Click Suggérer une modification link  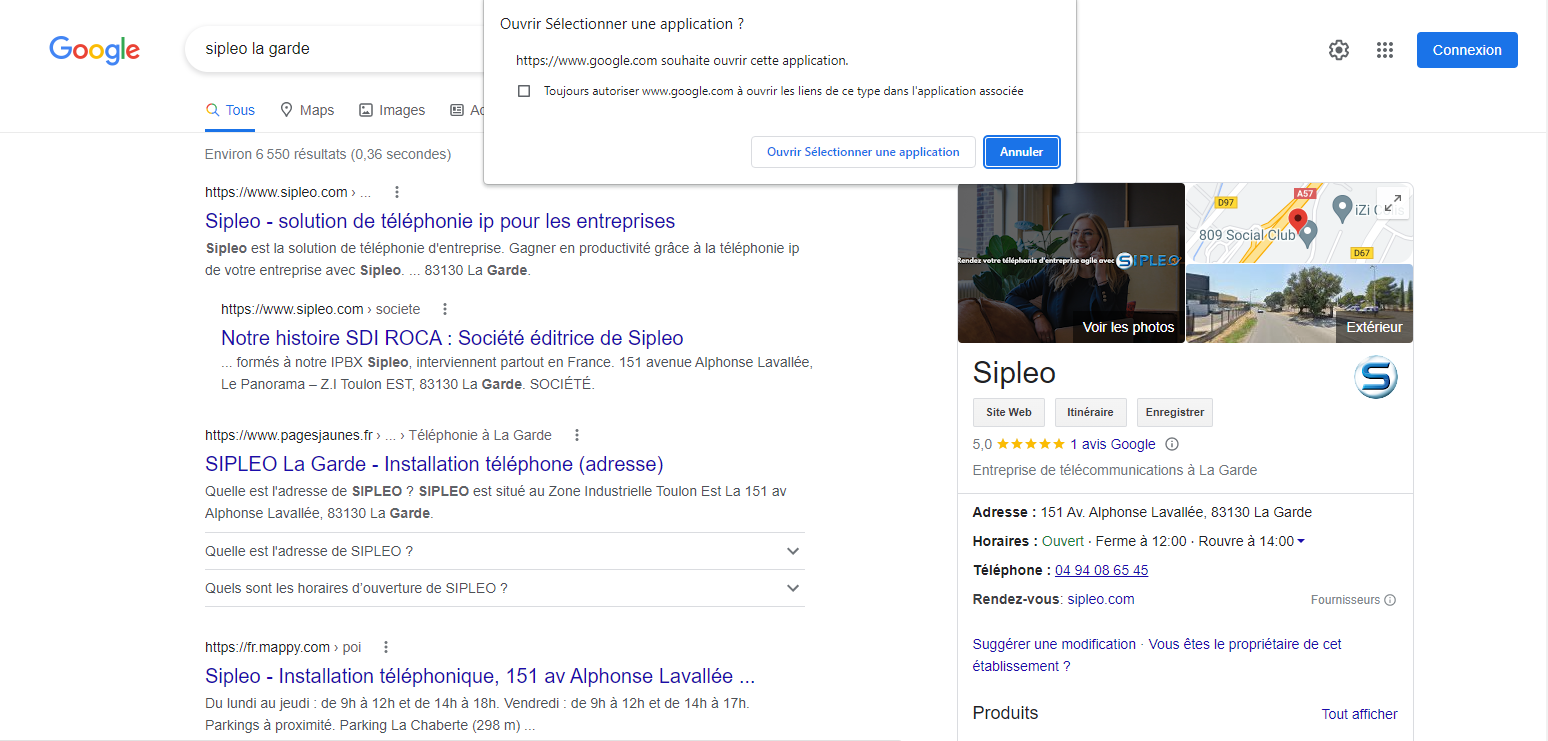point(1054,644)
